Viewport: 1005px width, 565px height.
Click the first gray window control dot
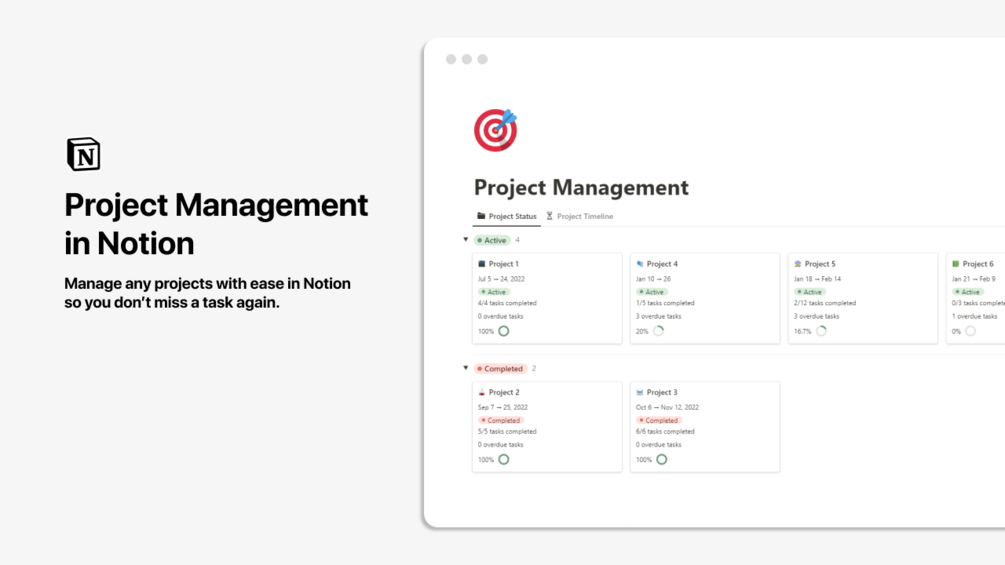click(451, 59)
